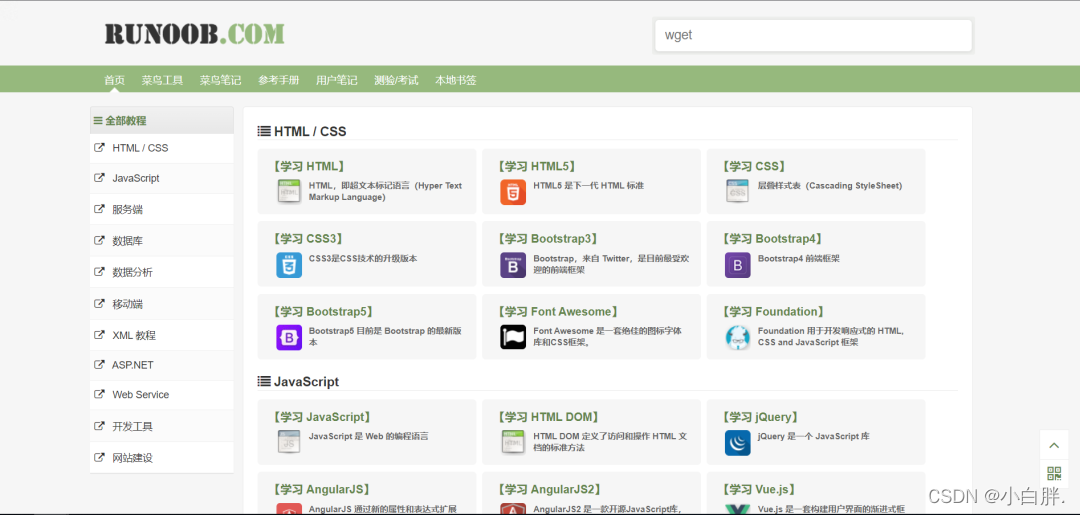1080x515 pixels.
Task: Open the 【学习 HTML】 tutorial link
Action: point(308,166)
